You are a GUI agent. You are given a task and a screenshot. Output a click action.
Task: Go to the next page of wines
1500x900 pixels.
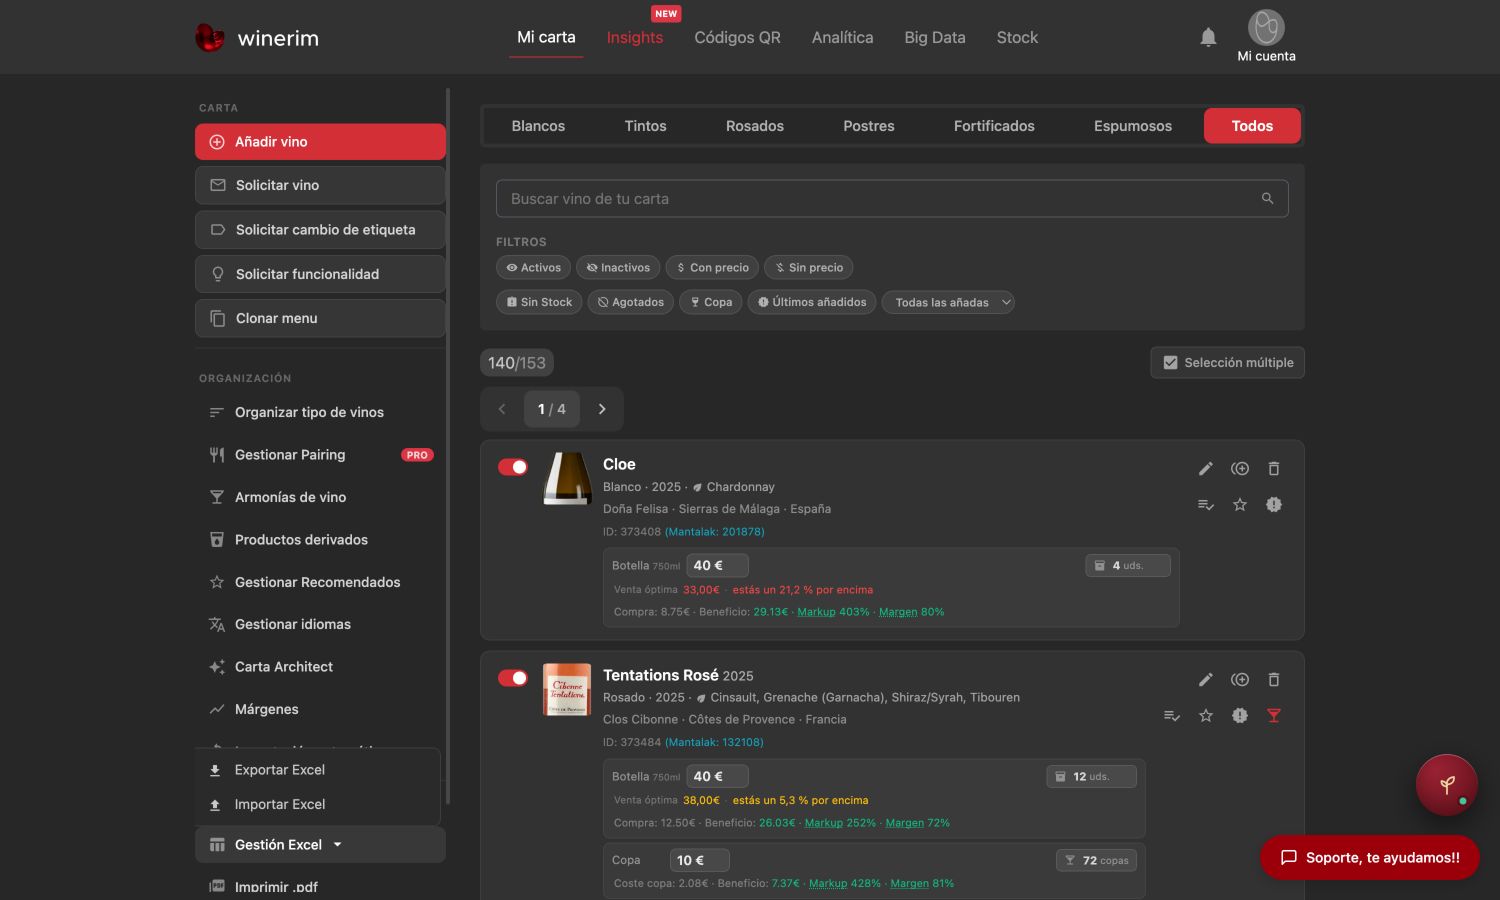(602, 409)
